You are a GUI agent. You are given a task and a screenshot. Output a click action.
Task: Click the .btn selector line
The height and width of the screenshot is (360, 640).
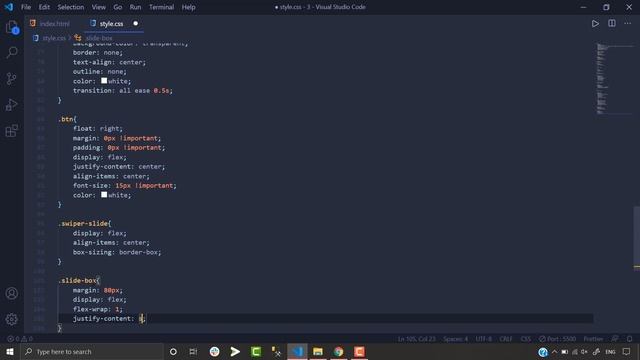(67, 119)
